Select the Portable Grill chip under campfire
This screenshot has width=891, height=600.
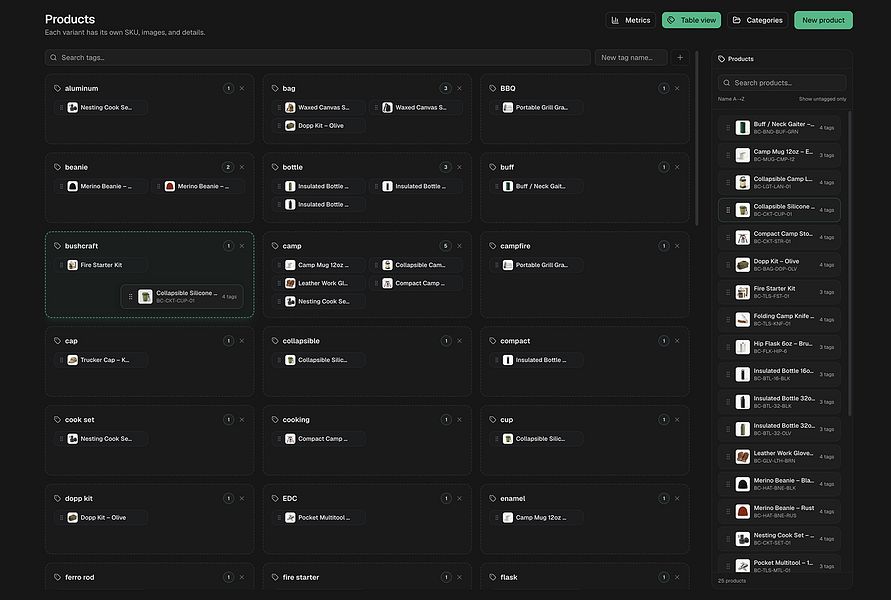[537, 265]
